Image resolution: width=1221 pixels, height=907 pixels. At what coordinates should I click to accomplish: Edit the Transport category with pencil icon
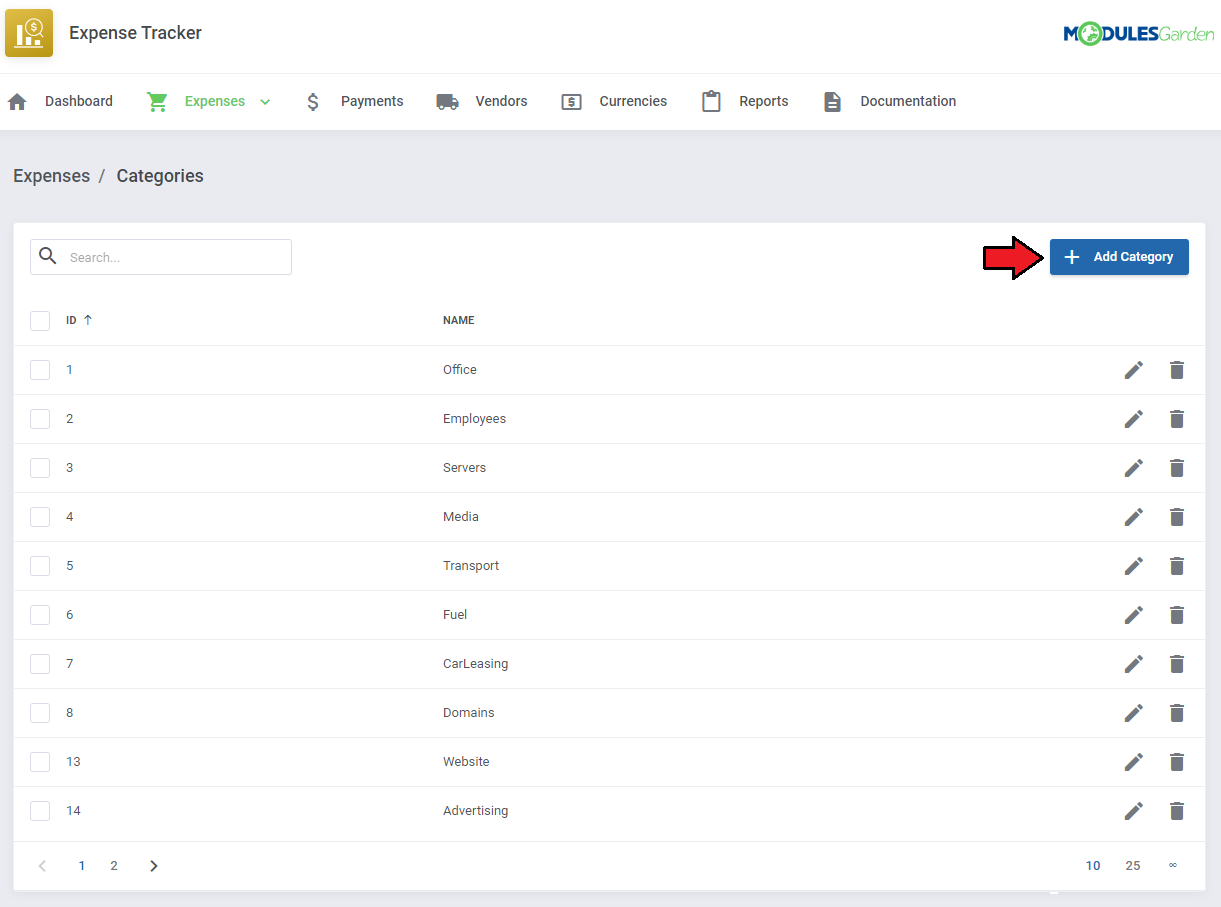1133,566
